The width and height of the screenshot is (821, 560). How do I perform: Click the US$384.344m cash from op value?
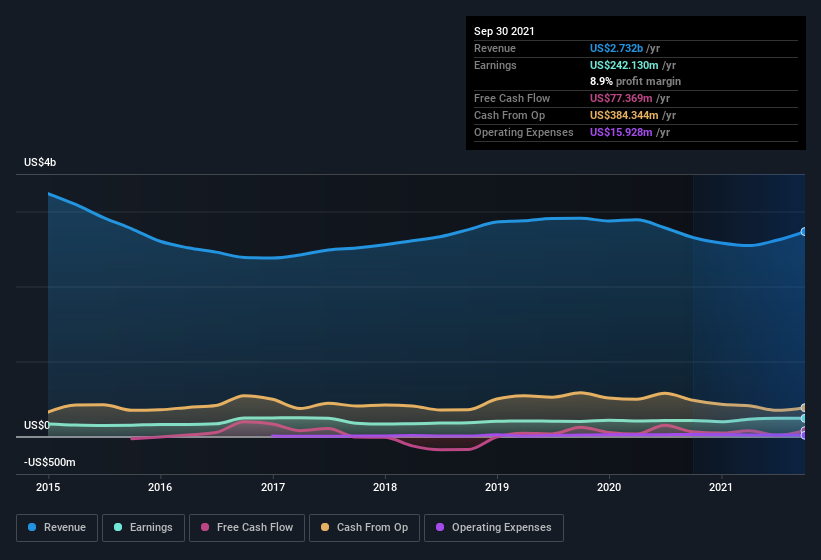624,115
